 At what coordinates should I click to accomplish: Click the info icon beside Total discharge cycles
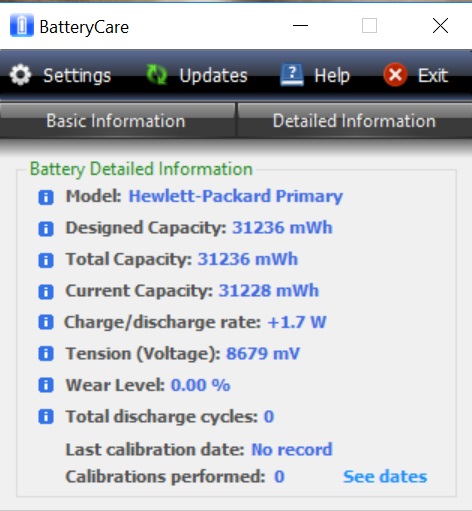(46, 416)
